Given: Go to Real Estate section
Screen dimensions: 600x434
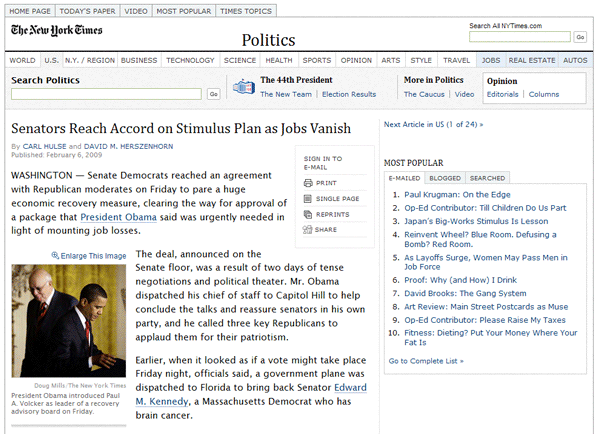Looking at the screenshot, I should click(532, 60).
